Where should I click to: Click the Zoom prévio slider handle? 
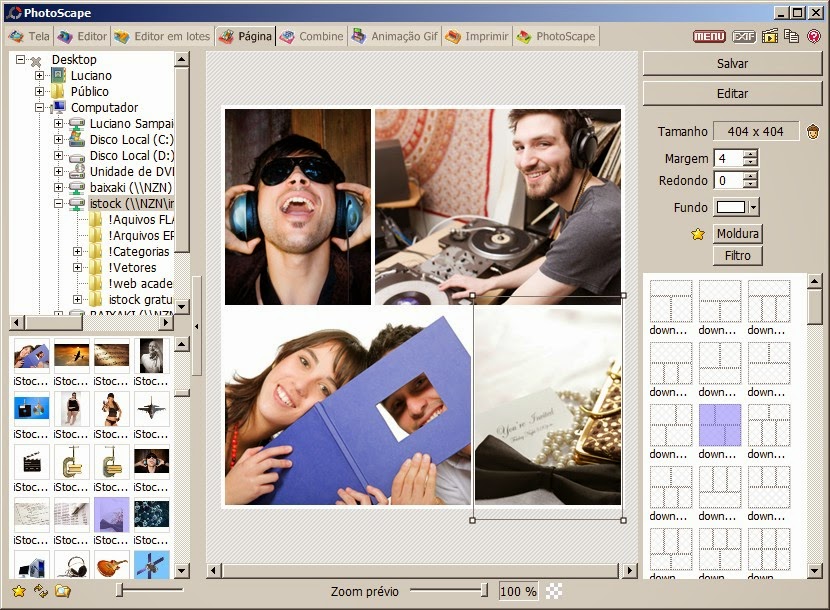coord(484,590)
